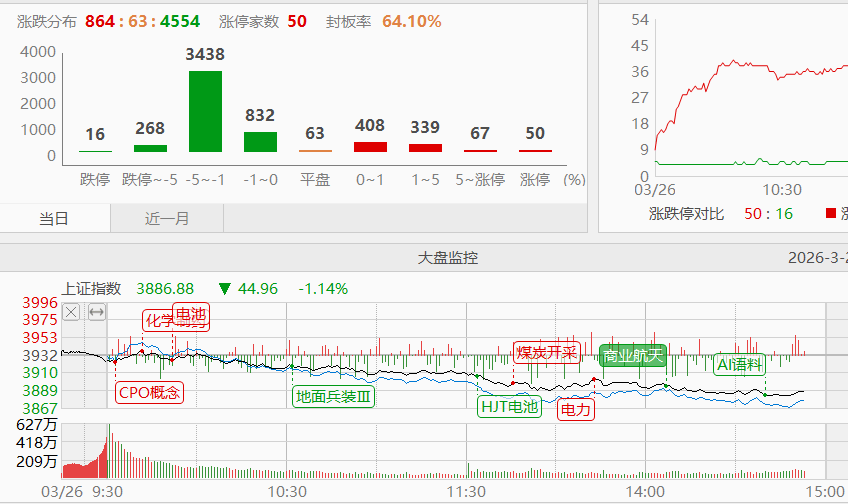The height and width of the screenshot is (504, 848).
Task: Click the 电池 sector marker
Action: (x=190, y=315)
